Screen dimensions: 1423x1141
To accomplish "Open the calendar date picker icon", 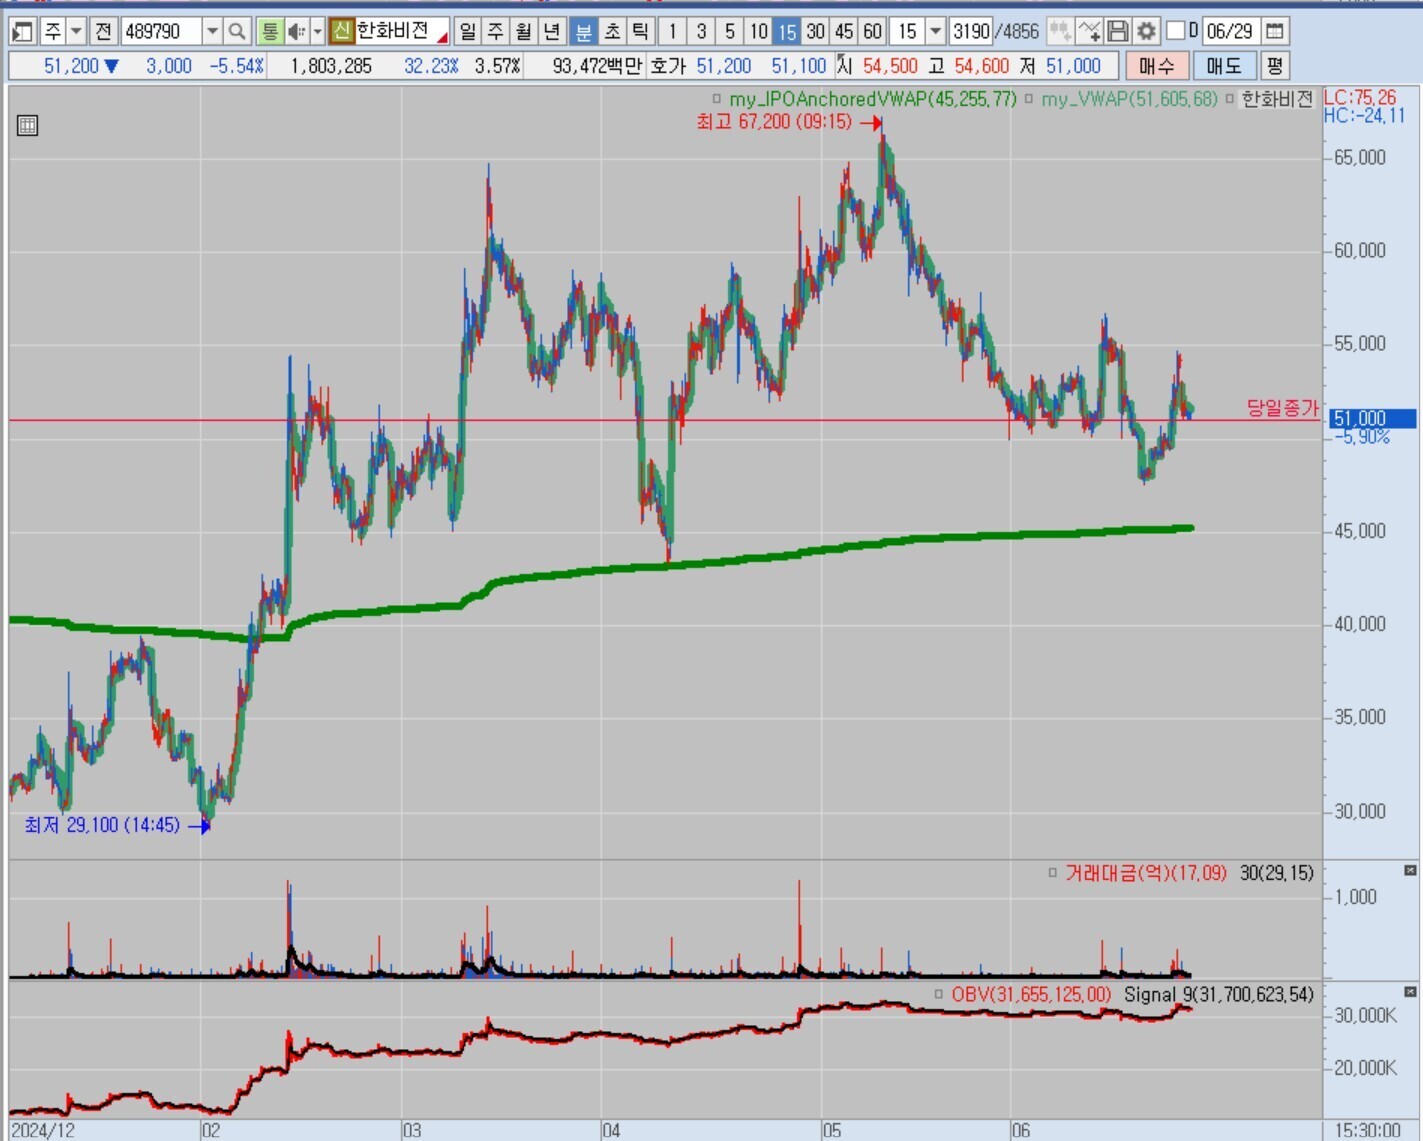I will (x=1274, y=32).
